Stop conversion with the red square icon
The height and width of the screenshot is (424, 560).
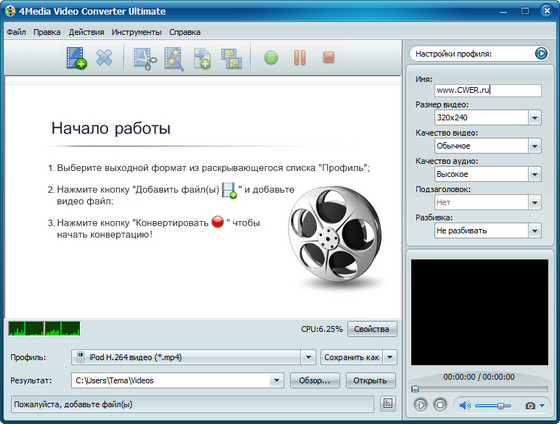coord(329,57)
